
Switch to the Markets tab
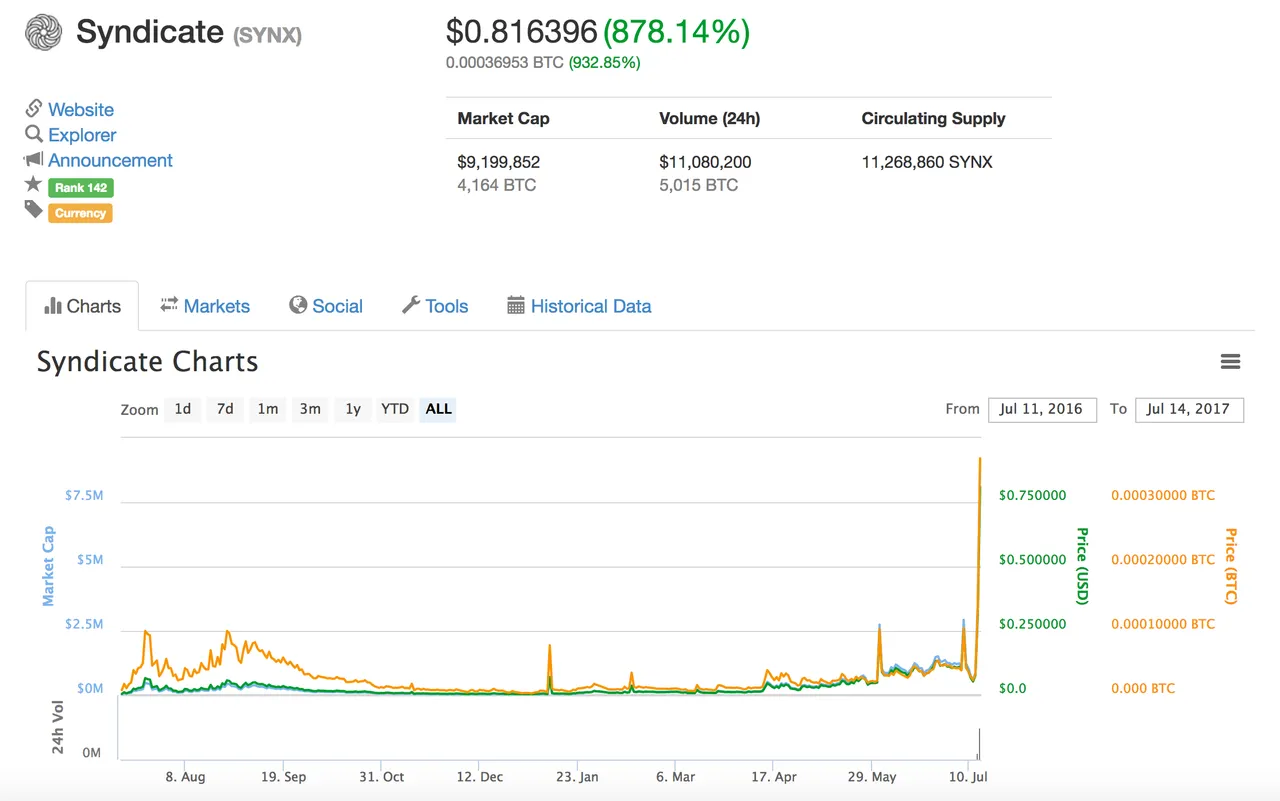pos(205,306)
